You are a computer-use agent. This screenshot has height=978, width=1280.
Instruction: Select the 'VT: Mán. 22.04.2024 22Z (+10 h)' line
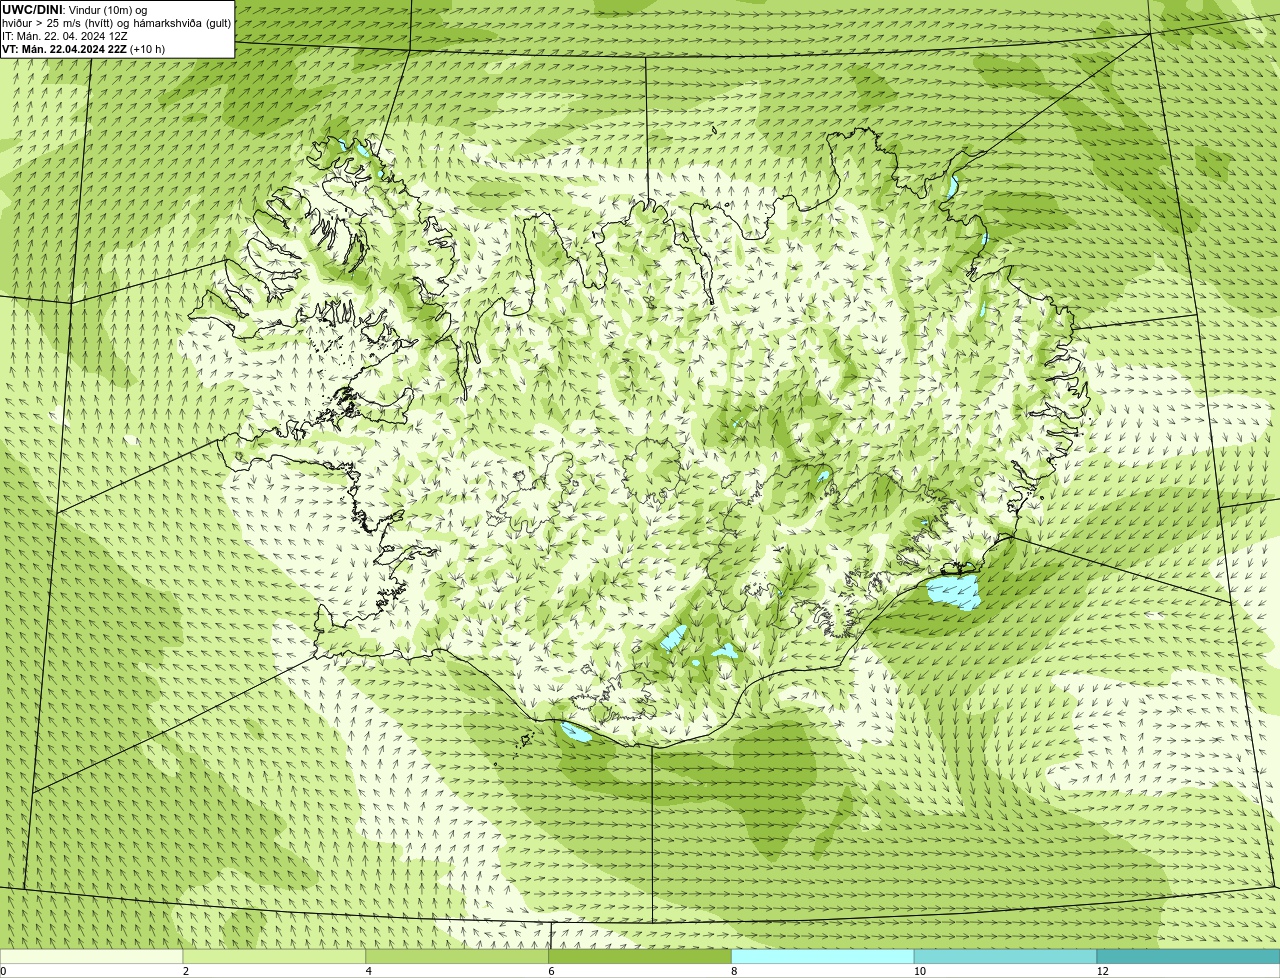pyautogui.click(x=84, y=49)
